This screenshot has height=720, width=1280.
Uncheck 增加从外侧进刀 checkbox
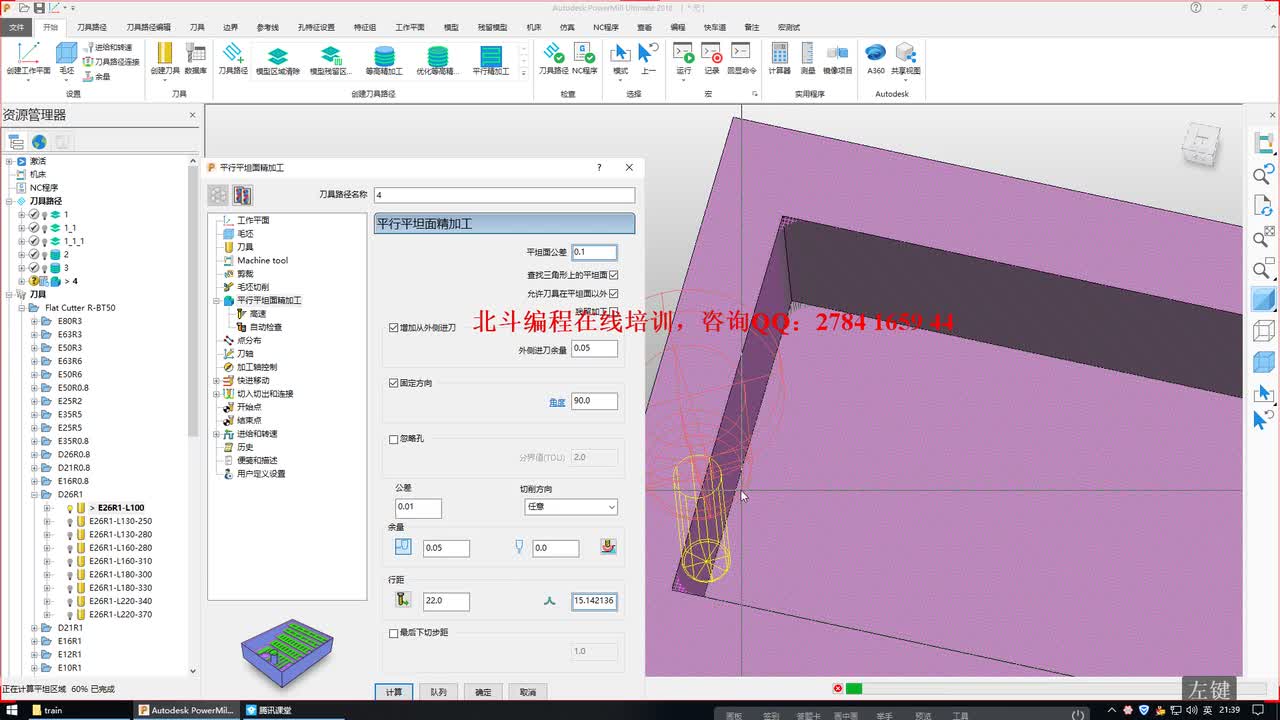[x=393, y=328]
